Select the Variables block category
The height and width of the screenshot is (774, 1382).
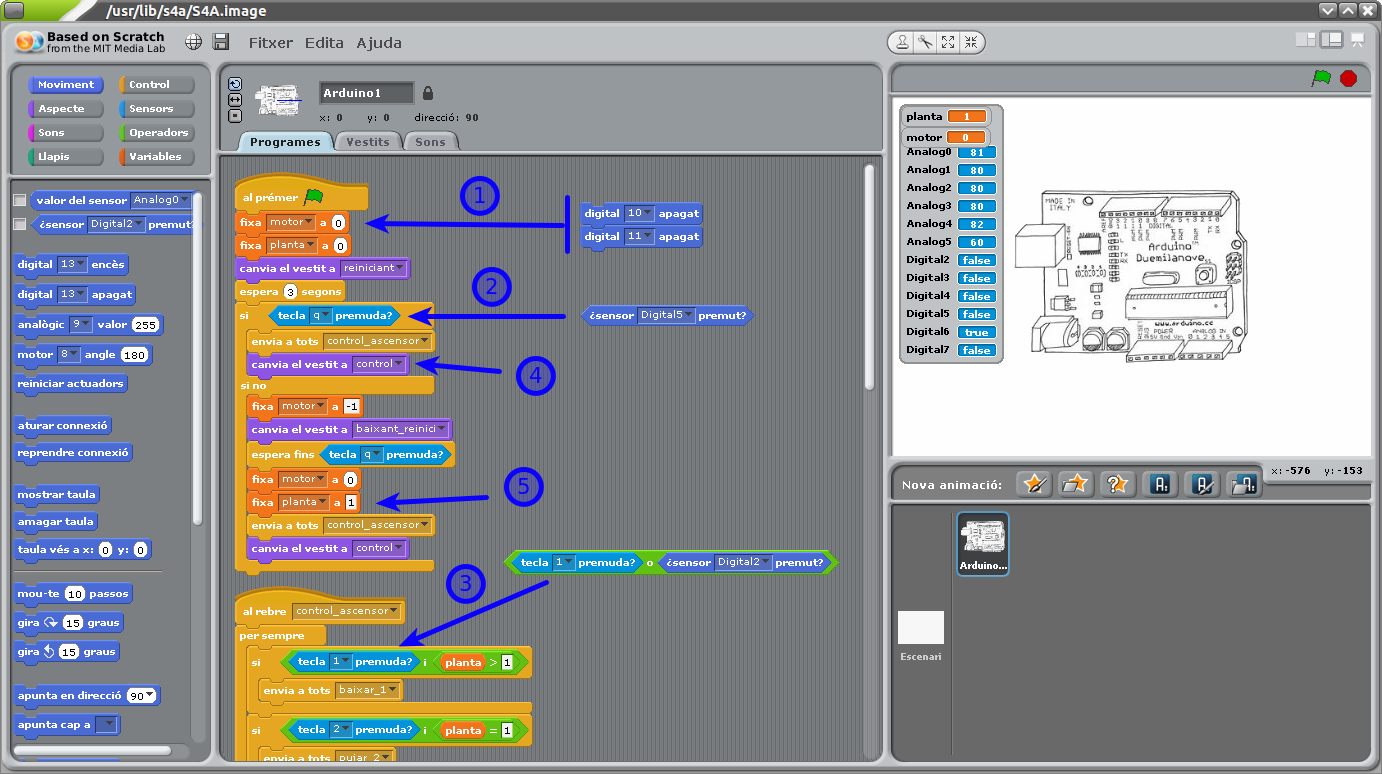[x=156, y=157]
